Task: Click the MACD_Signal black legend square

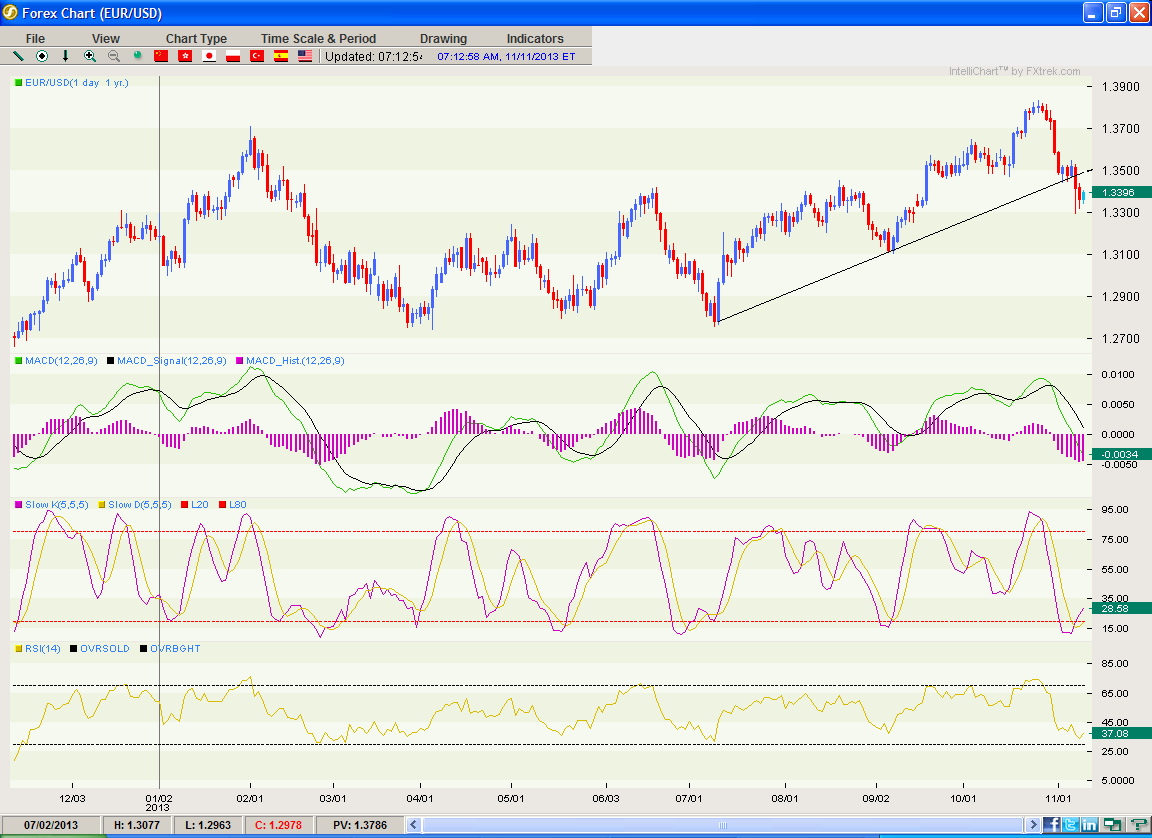Action: [110, 361]
